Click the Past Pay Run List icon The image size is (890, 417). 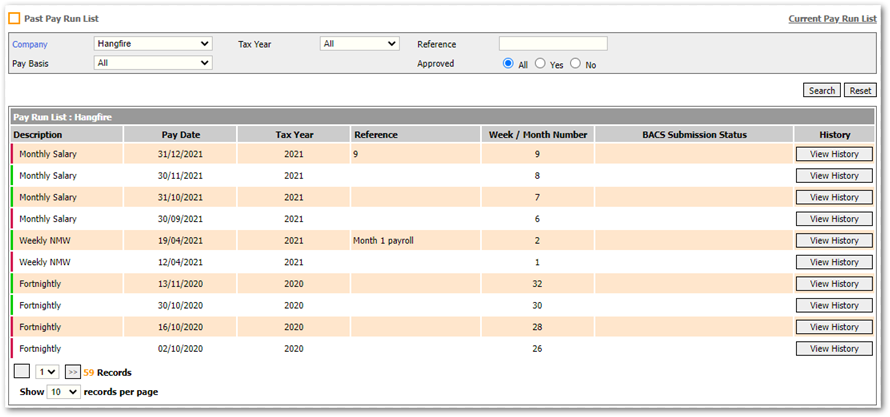click(x=14, y=19)
